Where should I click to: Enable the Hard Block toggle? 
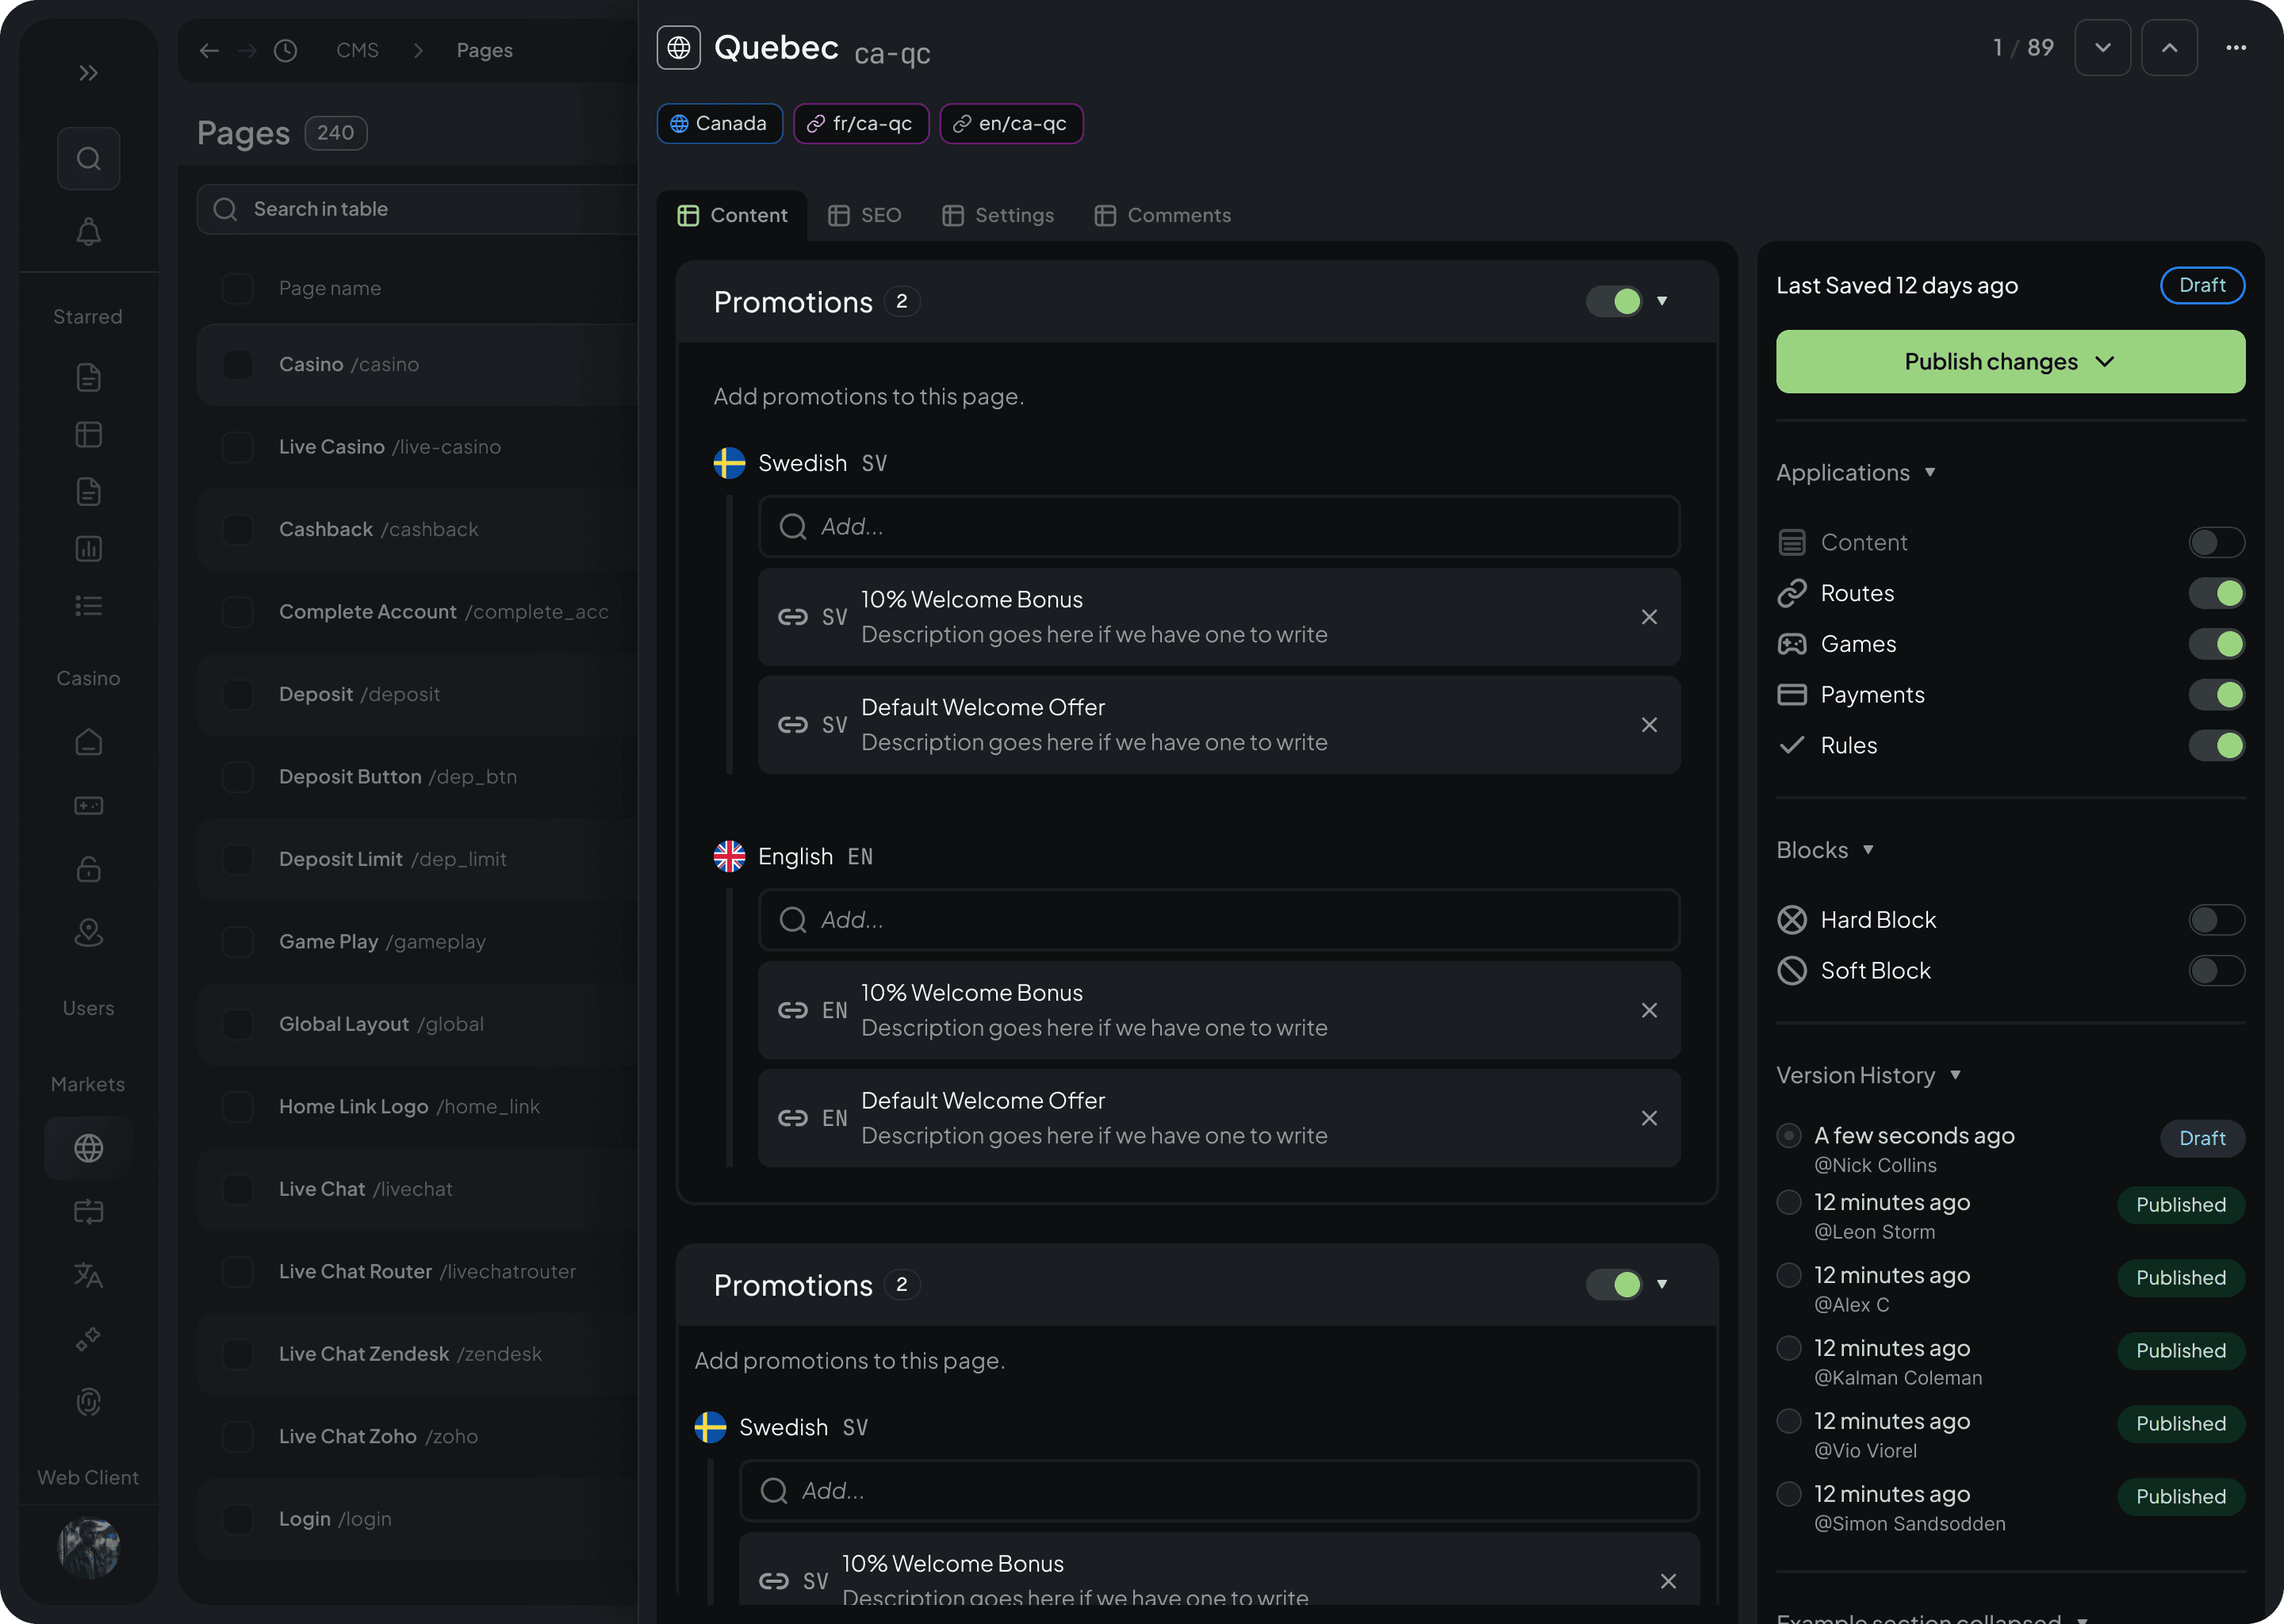2216,920
